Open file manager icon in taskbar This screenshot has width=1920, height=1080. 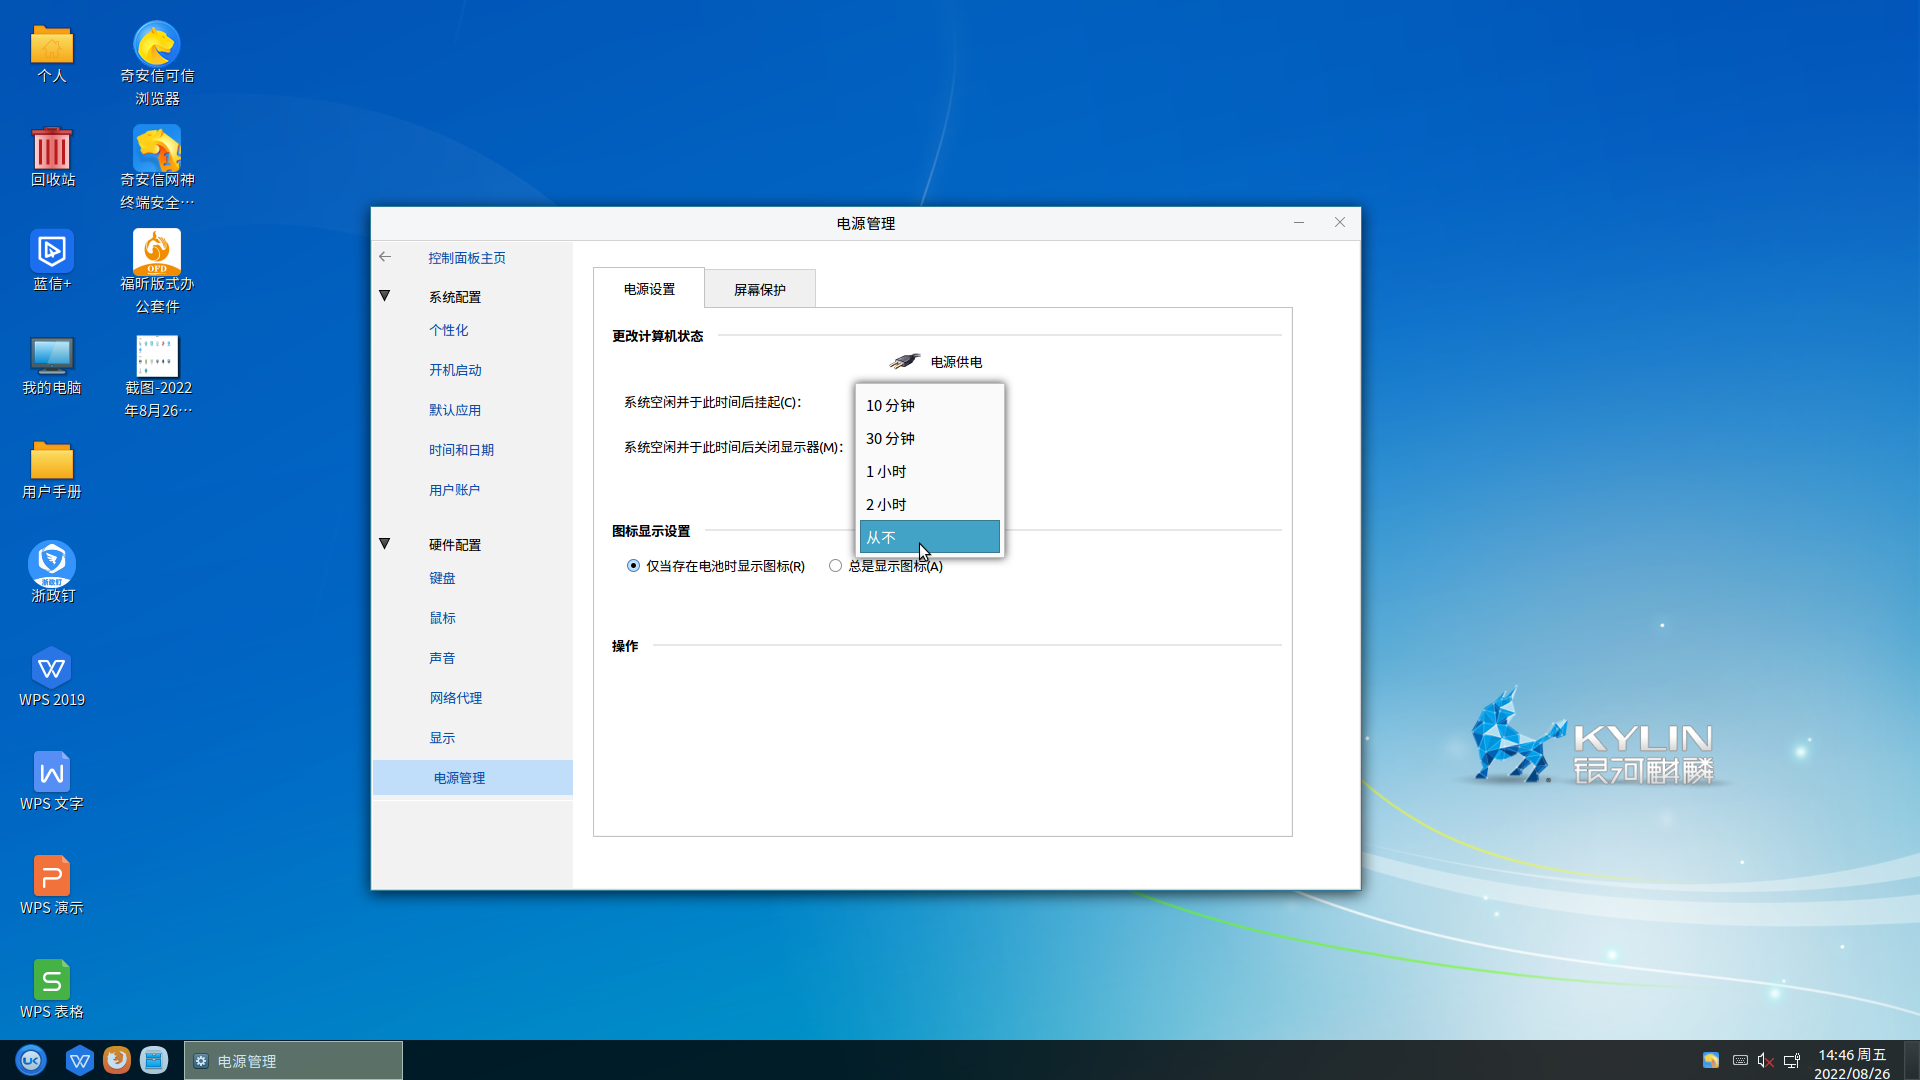click(x=154, y=1060)
